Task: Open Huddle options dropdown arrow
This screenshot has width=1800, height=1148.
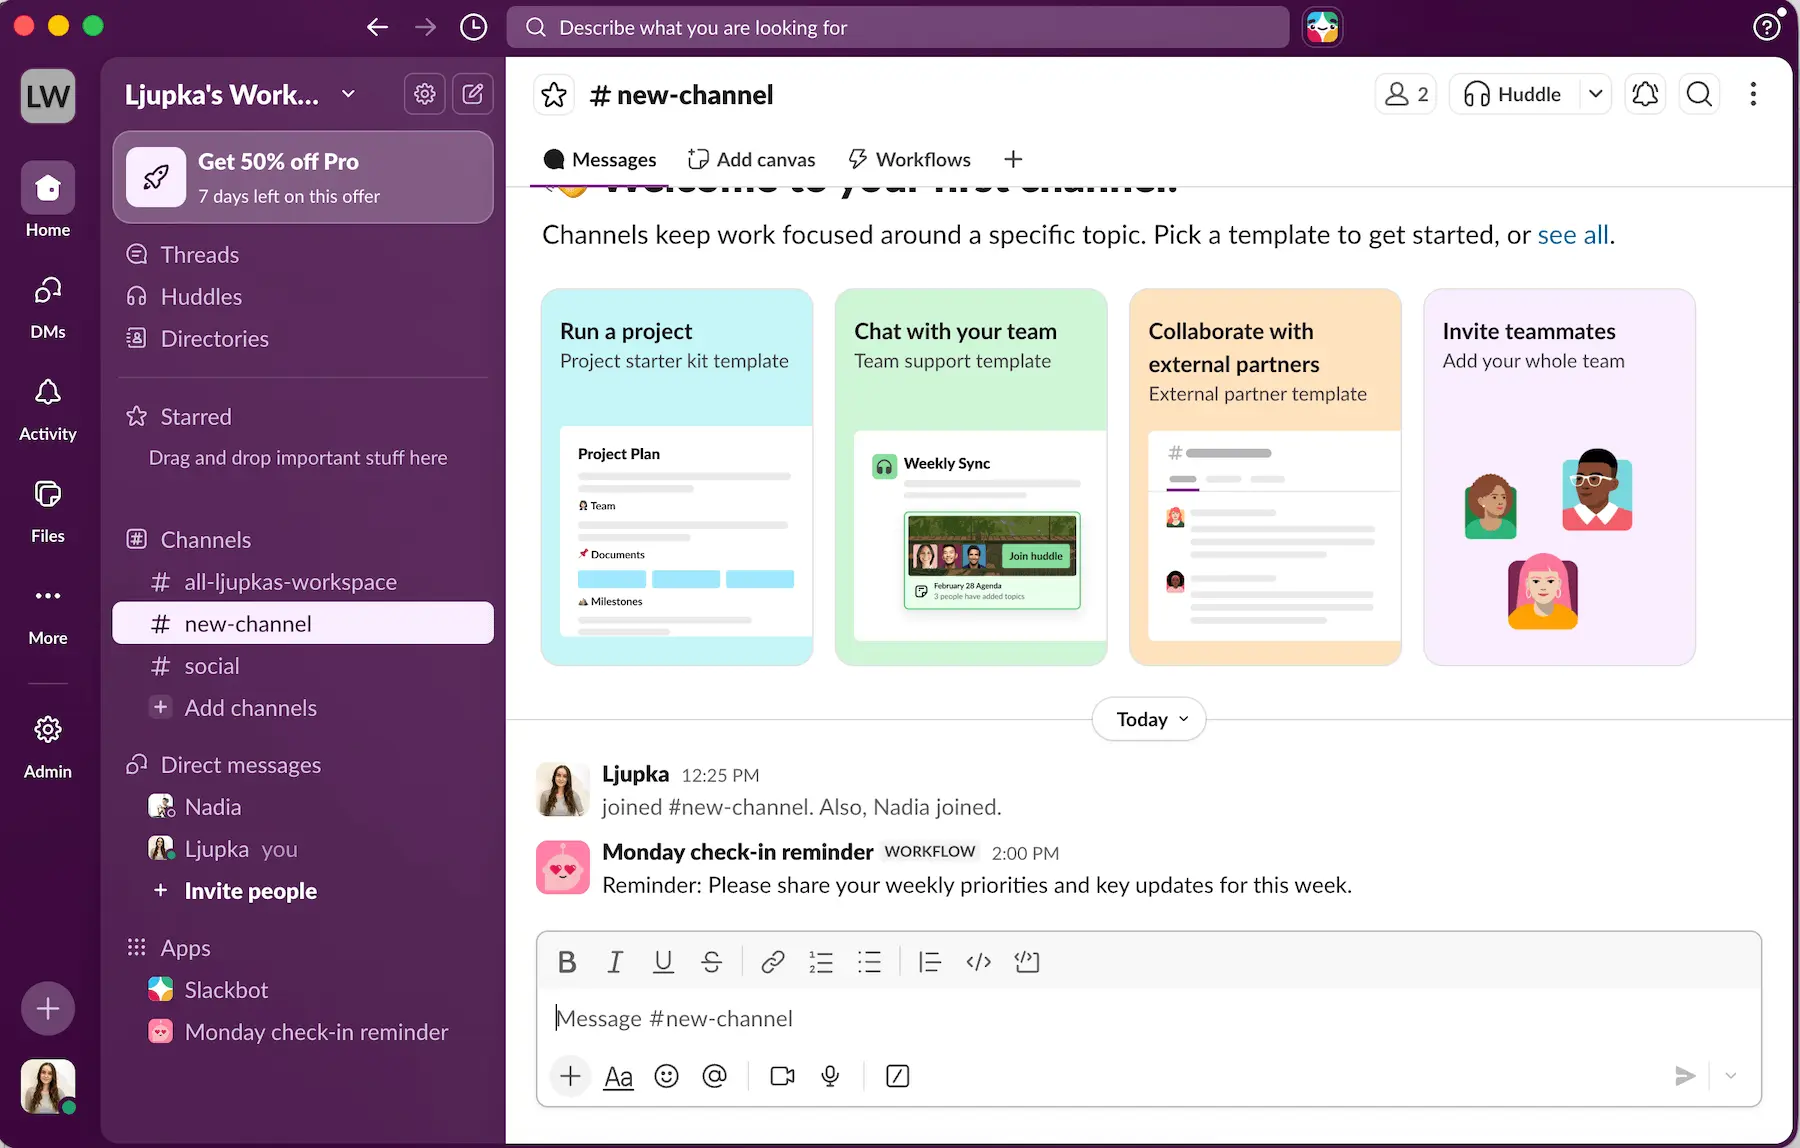Action: (x=1596, y=94)
